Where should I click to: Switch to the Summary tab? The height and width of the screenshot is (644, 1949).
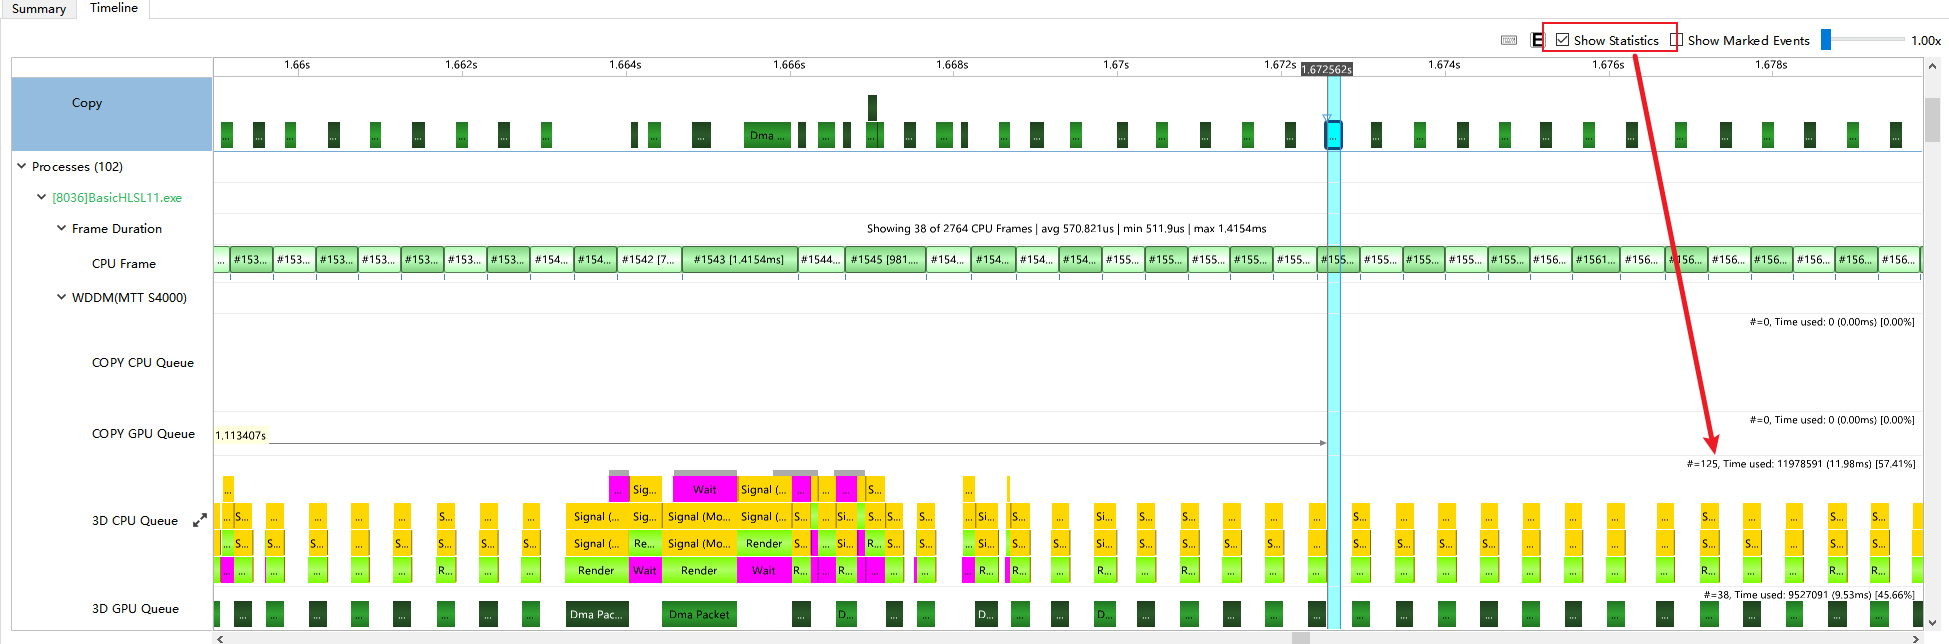tap(39, 9)
